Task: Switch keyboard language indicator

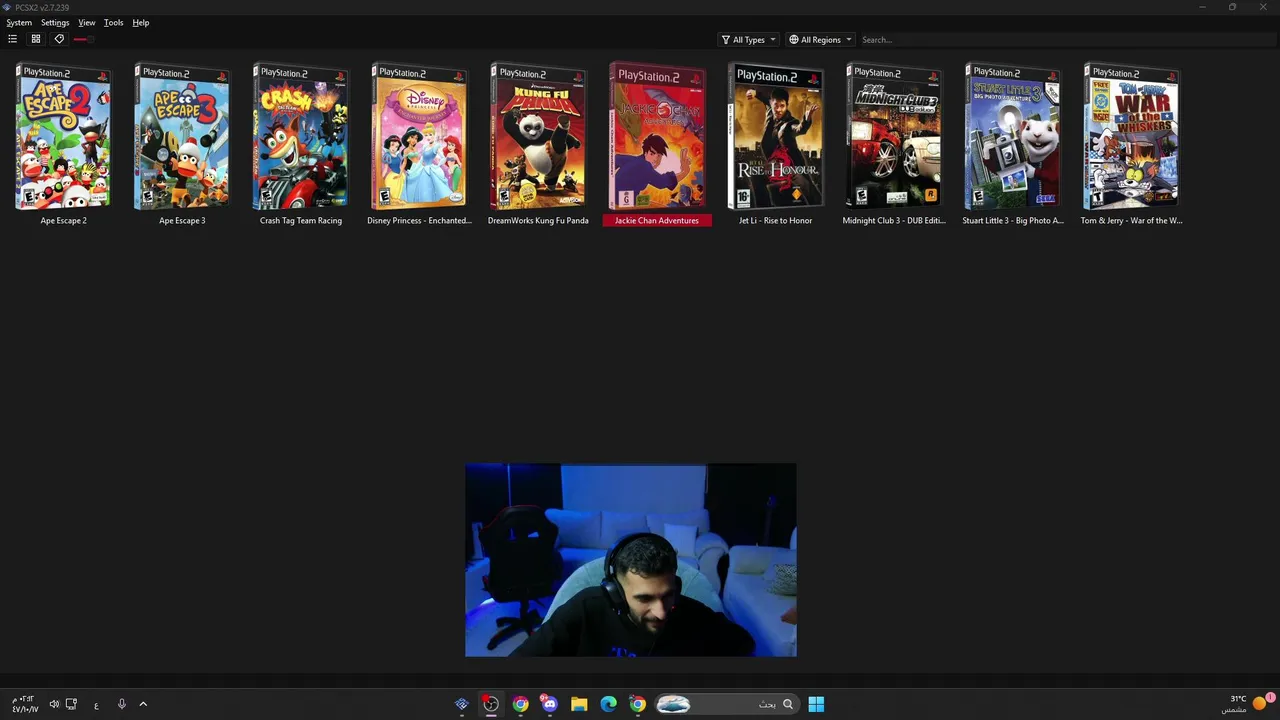Action: [x=96, y=705]
